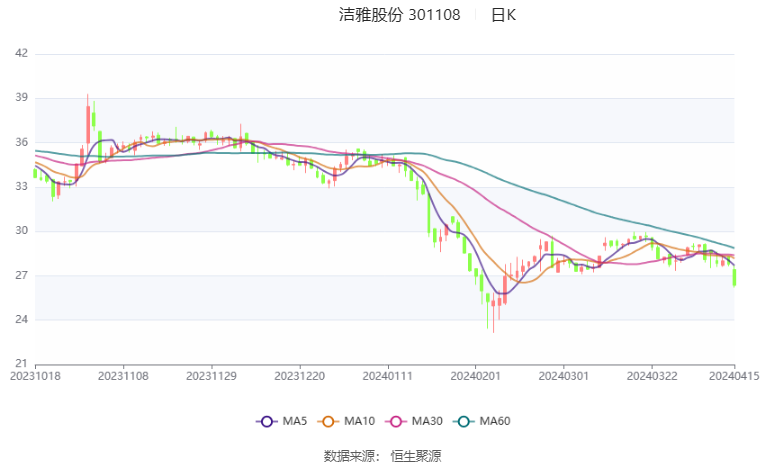
Task: Select the 20231018 date label on x-axis
Action: (x=35, y=376)
